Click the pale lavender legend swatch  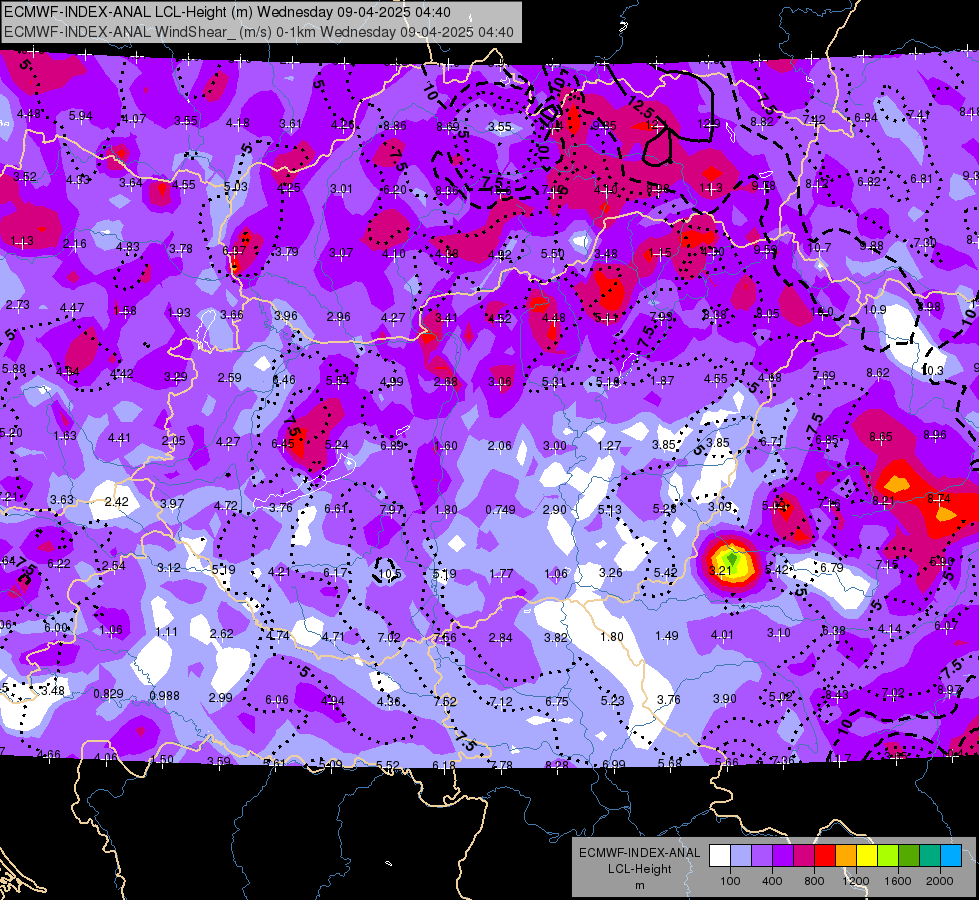740,856
